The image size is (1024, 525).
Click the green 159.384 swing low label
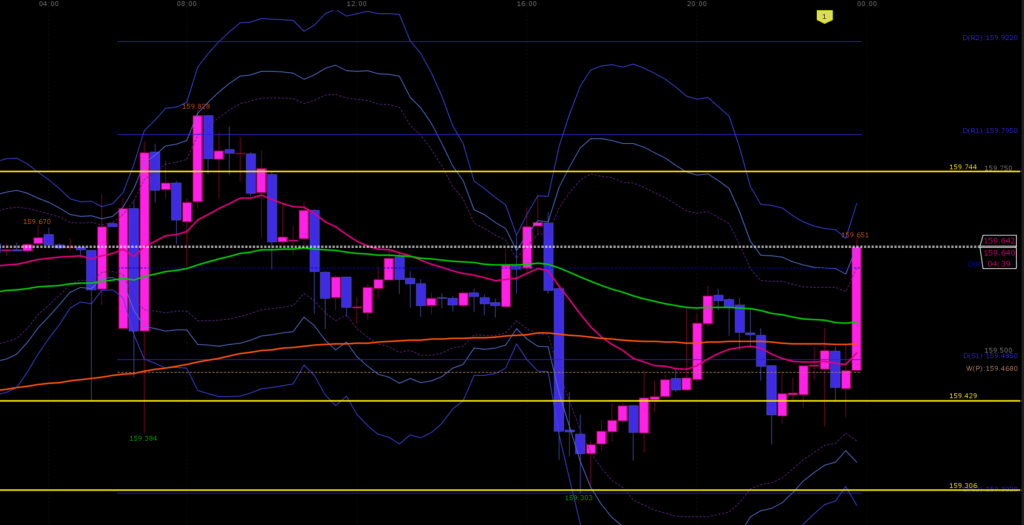pyautogui.click(x=143, y=439)
